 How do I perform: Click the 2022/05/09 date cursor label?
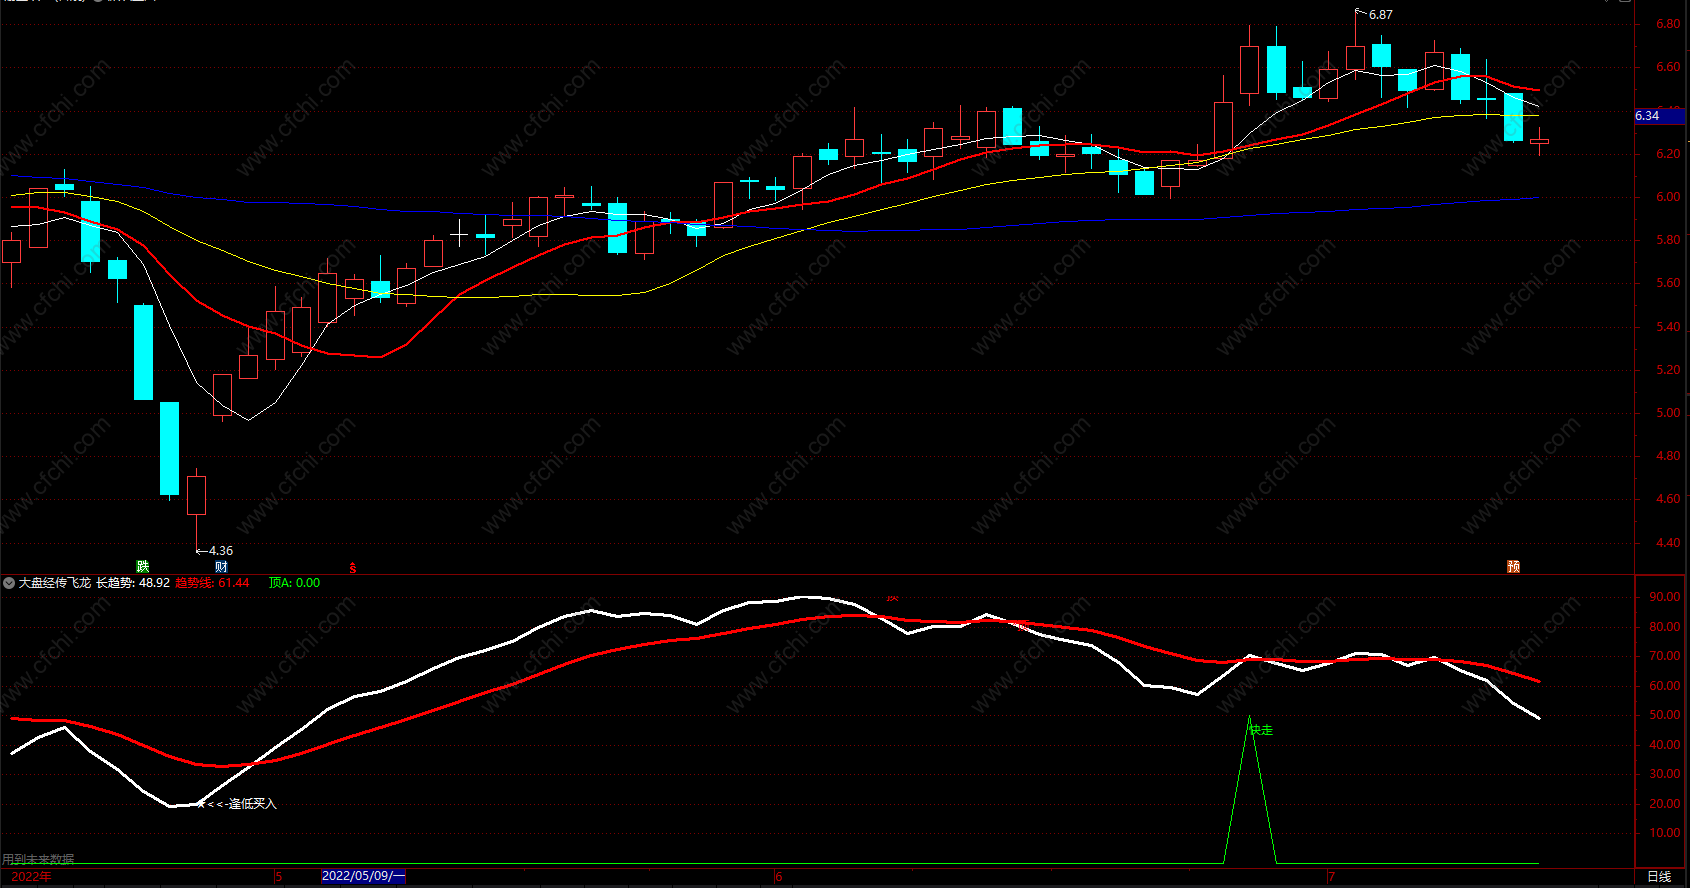pos(364,876)
